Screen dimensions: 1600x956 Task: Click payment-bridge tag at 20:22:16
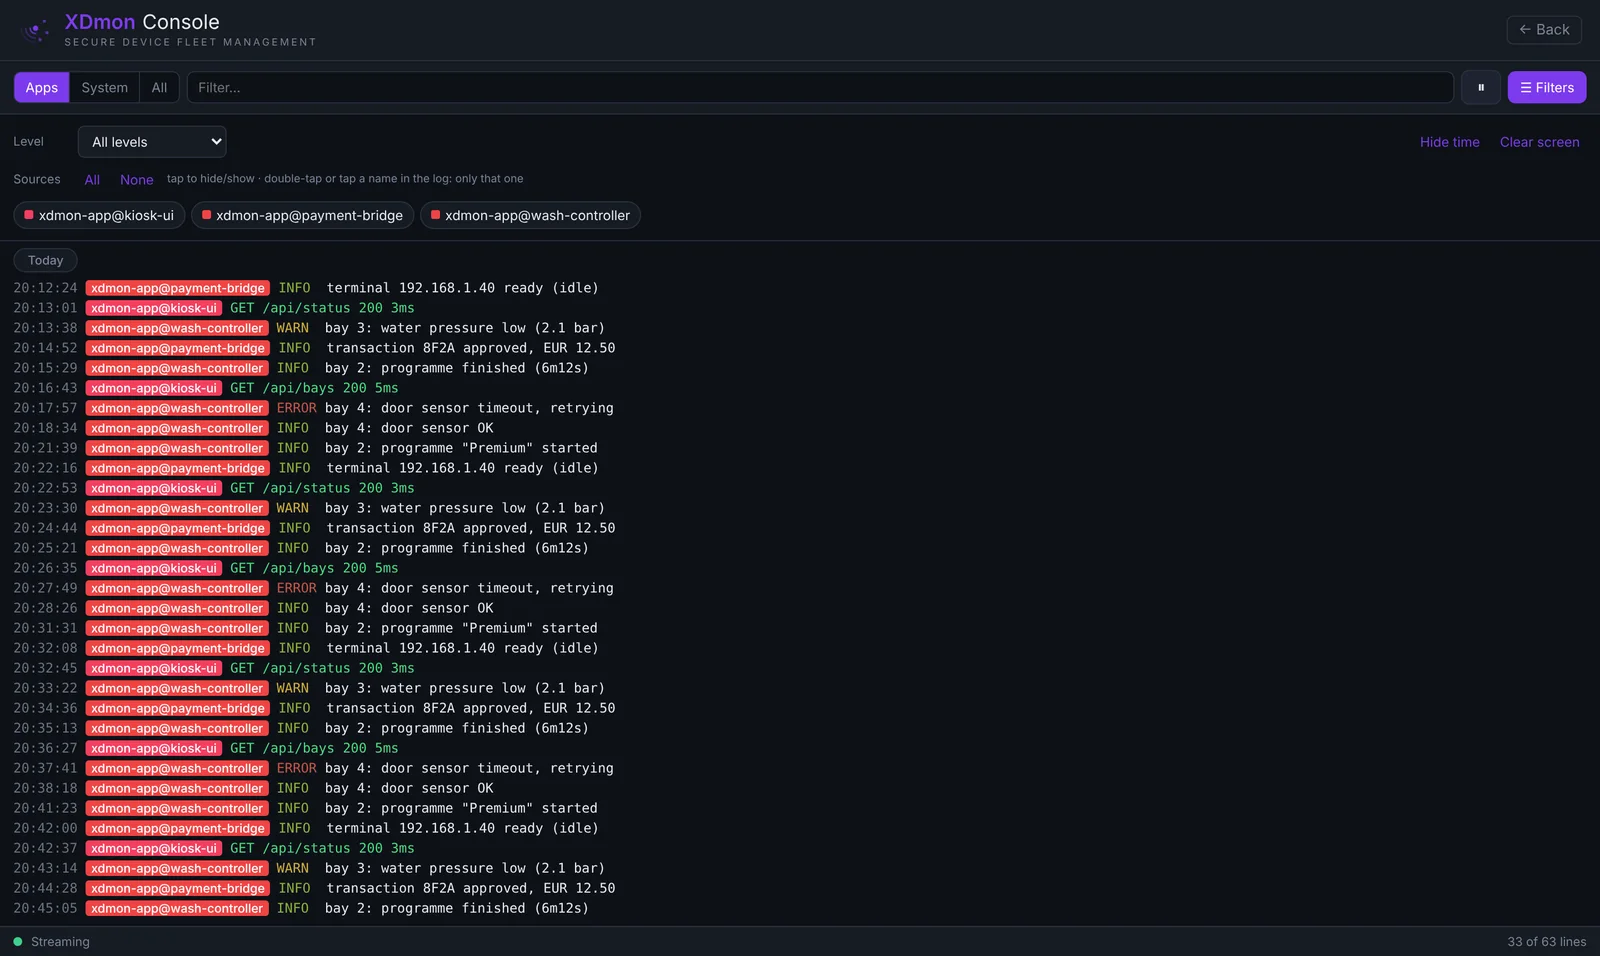point(178,468)
